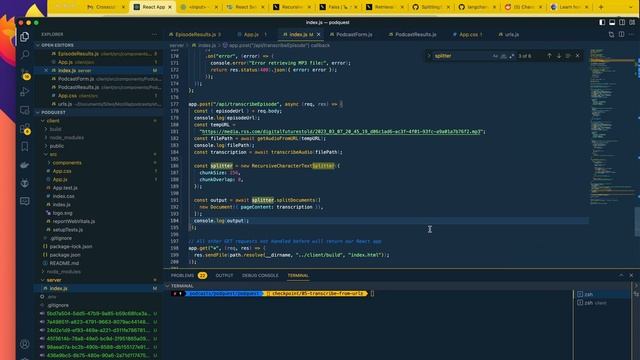
Task: Click the find input containing splitter
Action: (461, 56)
